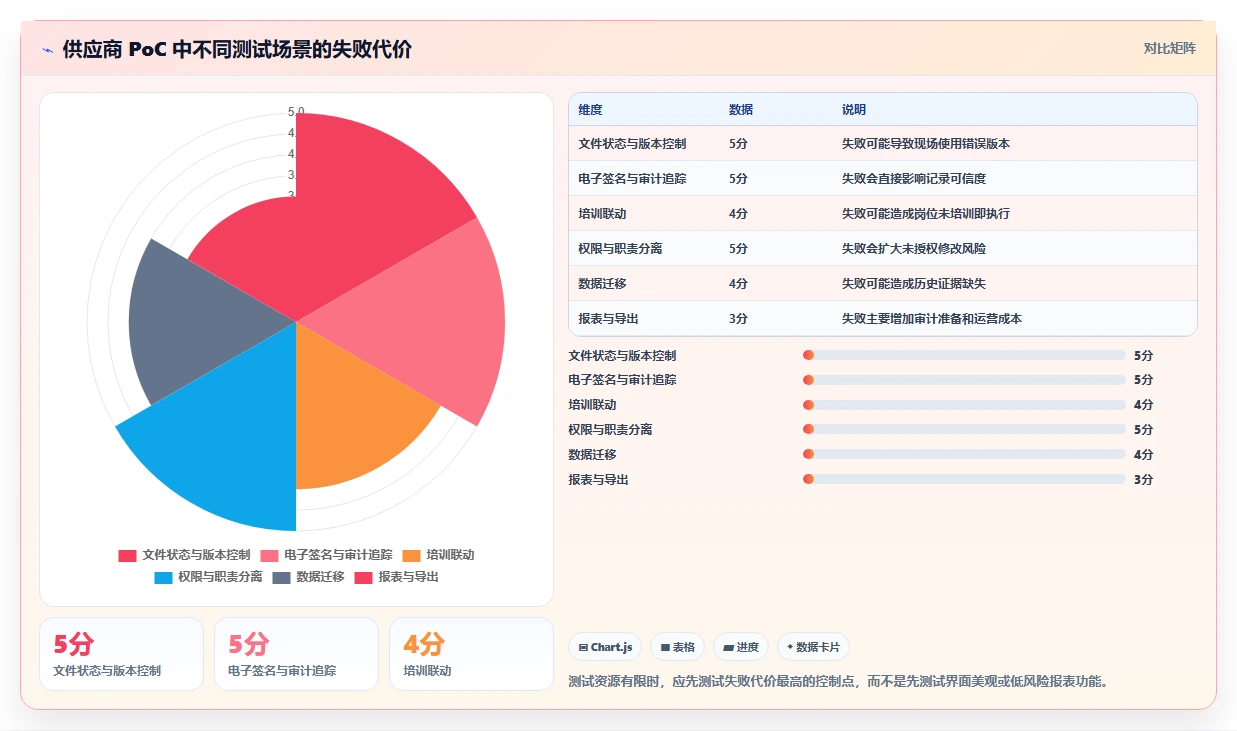Select table cell 失败可能导致现场使用错误版本
1237x731 pixels.
(x=926, y=144)
